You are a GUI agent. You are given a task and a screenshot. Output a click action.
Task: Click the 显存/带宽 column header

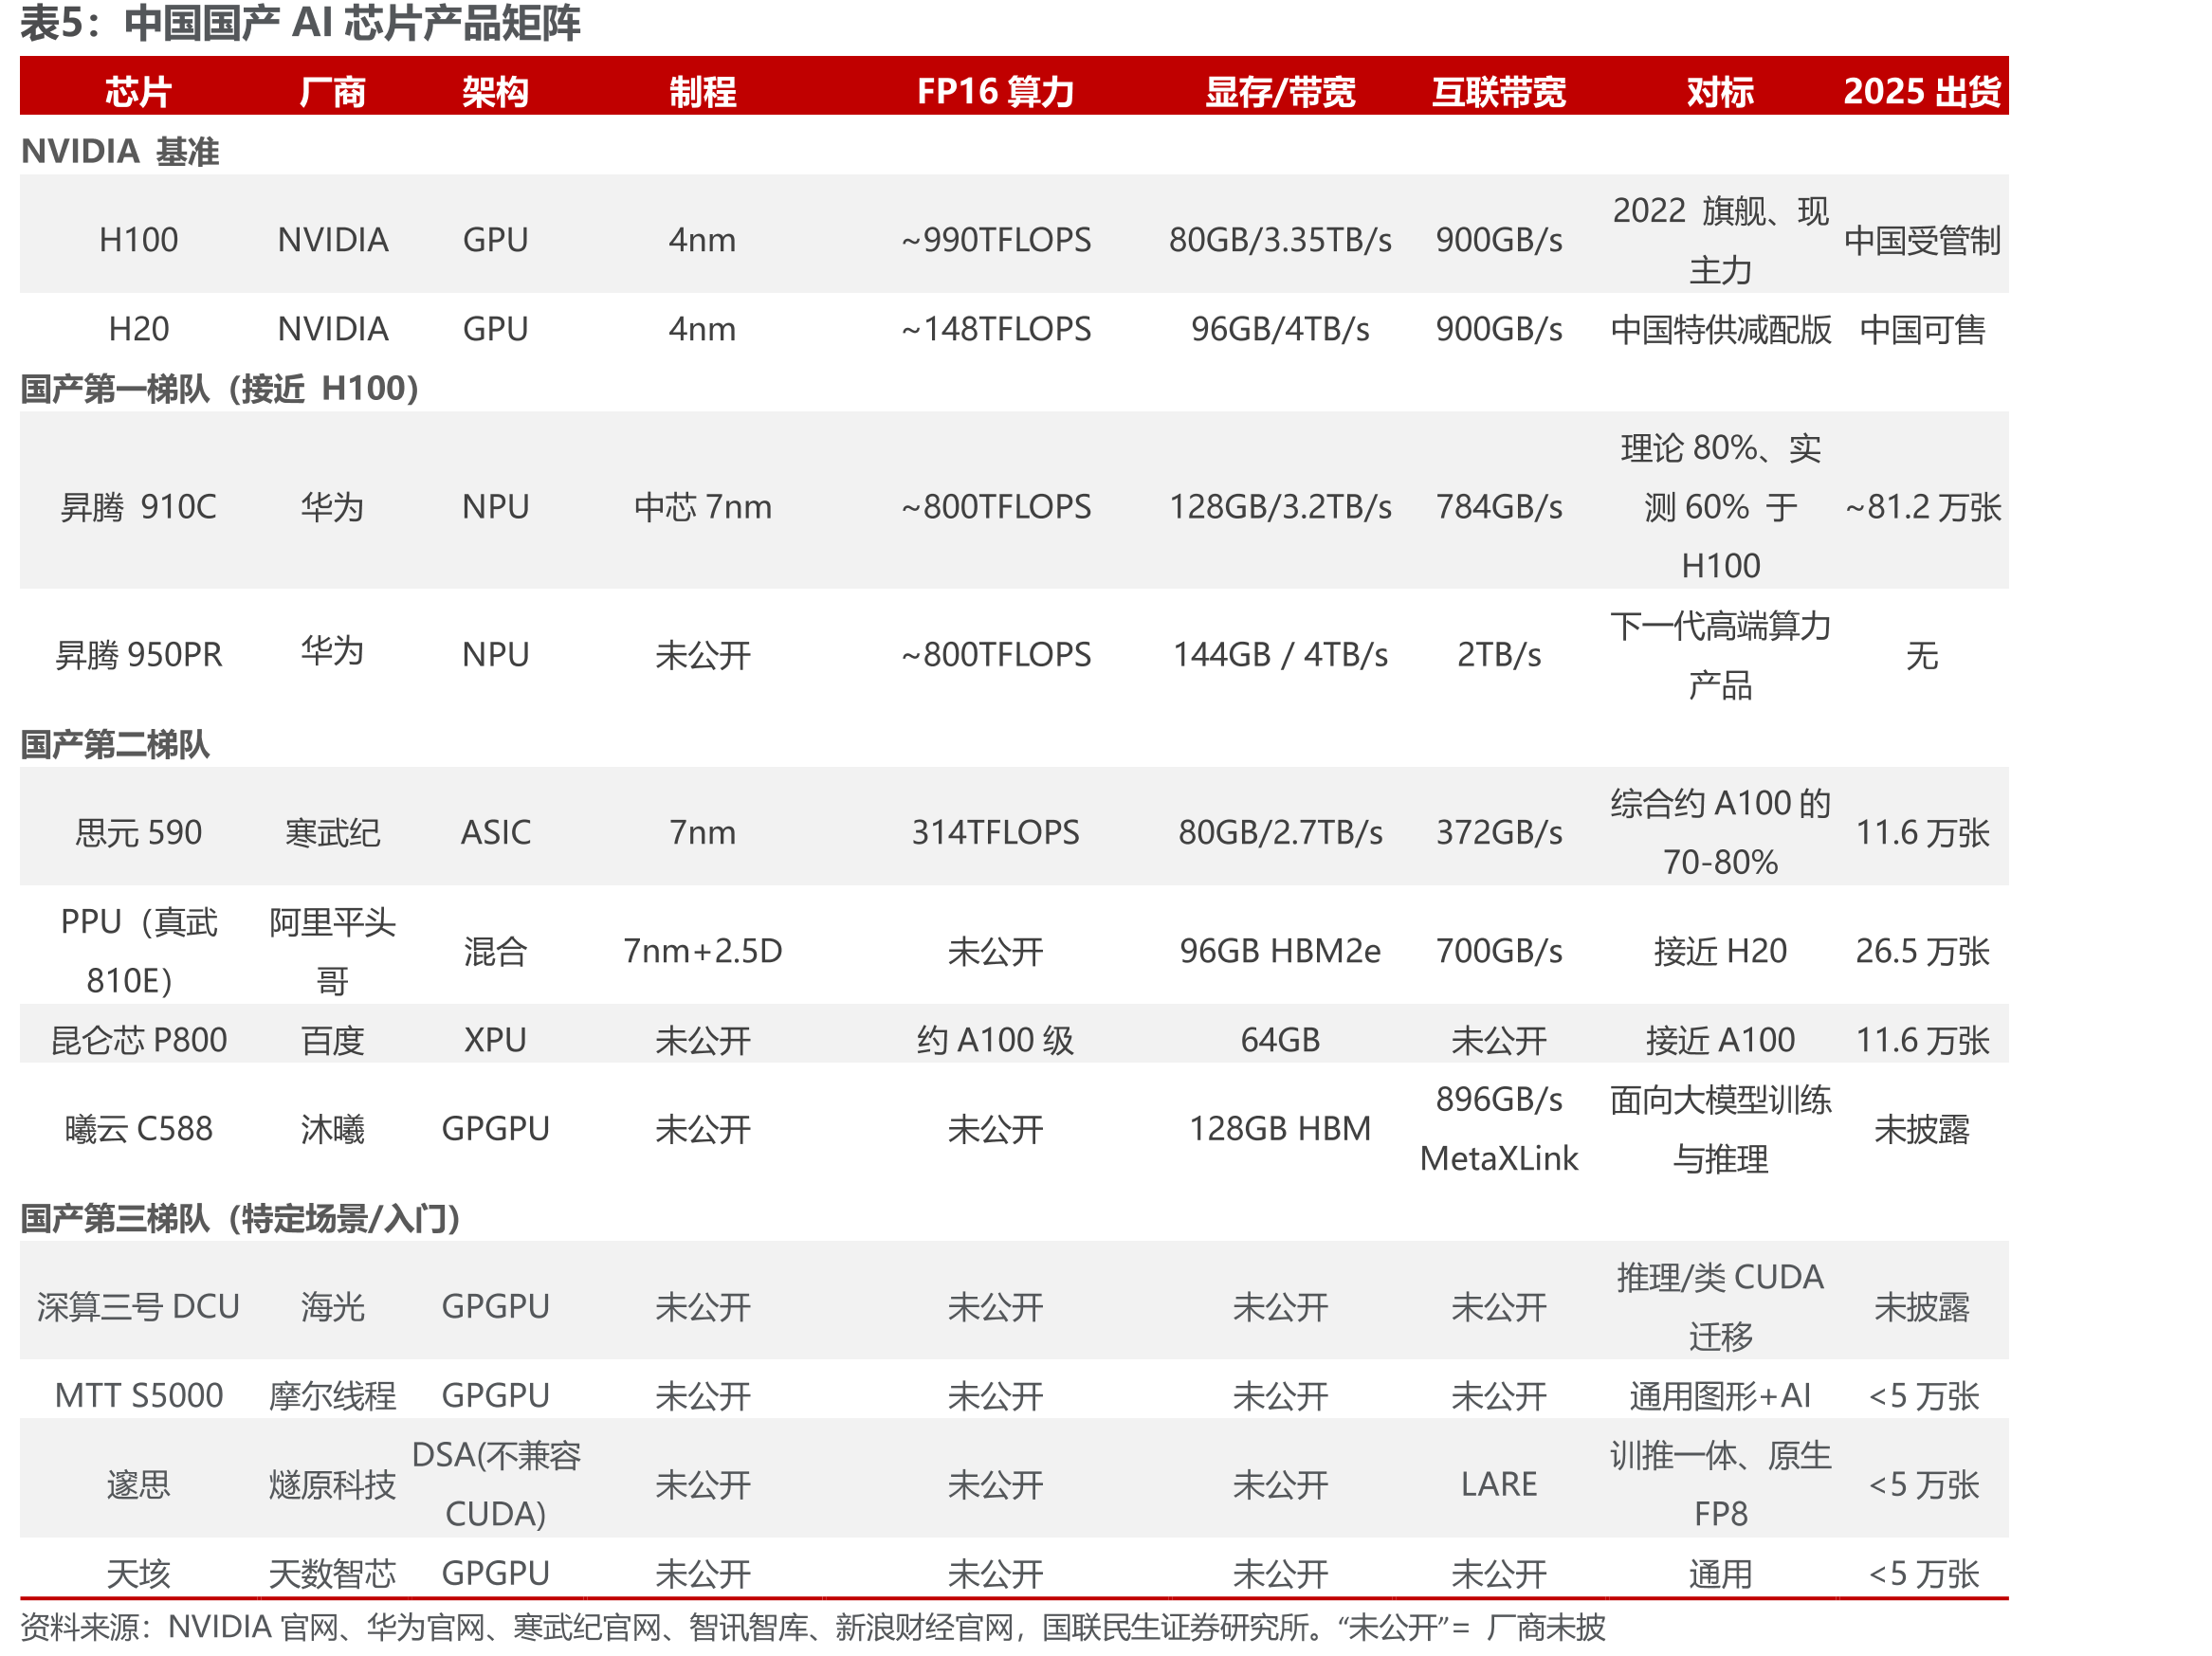click(x=1279, y=92)
